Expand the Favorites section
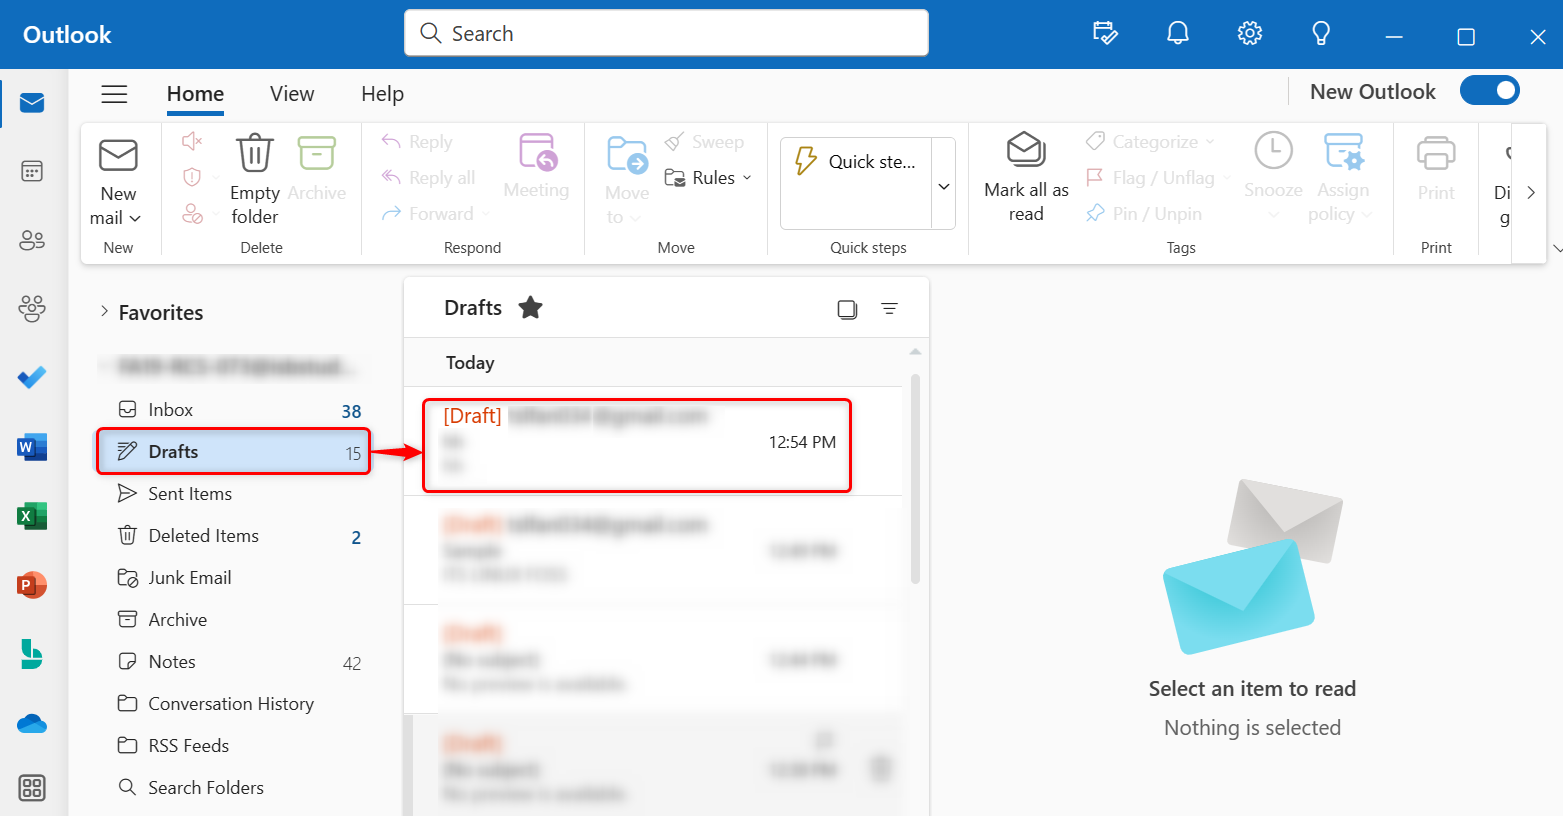The image size is (1563, 816). [104, 312]
